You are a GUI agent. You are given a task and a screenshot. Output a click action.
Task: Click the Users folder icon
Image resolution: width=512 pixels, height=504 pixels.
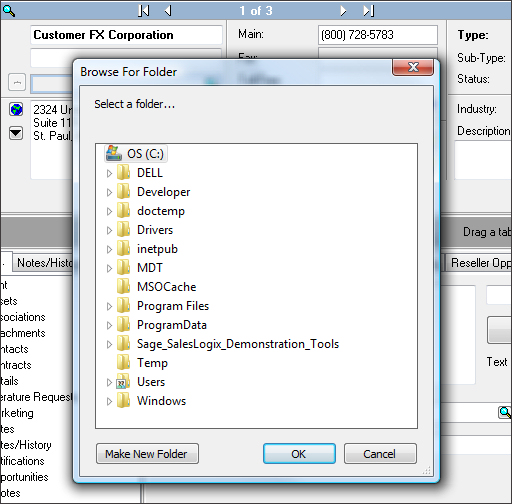[123, 382]
